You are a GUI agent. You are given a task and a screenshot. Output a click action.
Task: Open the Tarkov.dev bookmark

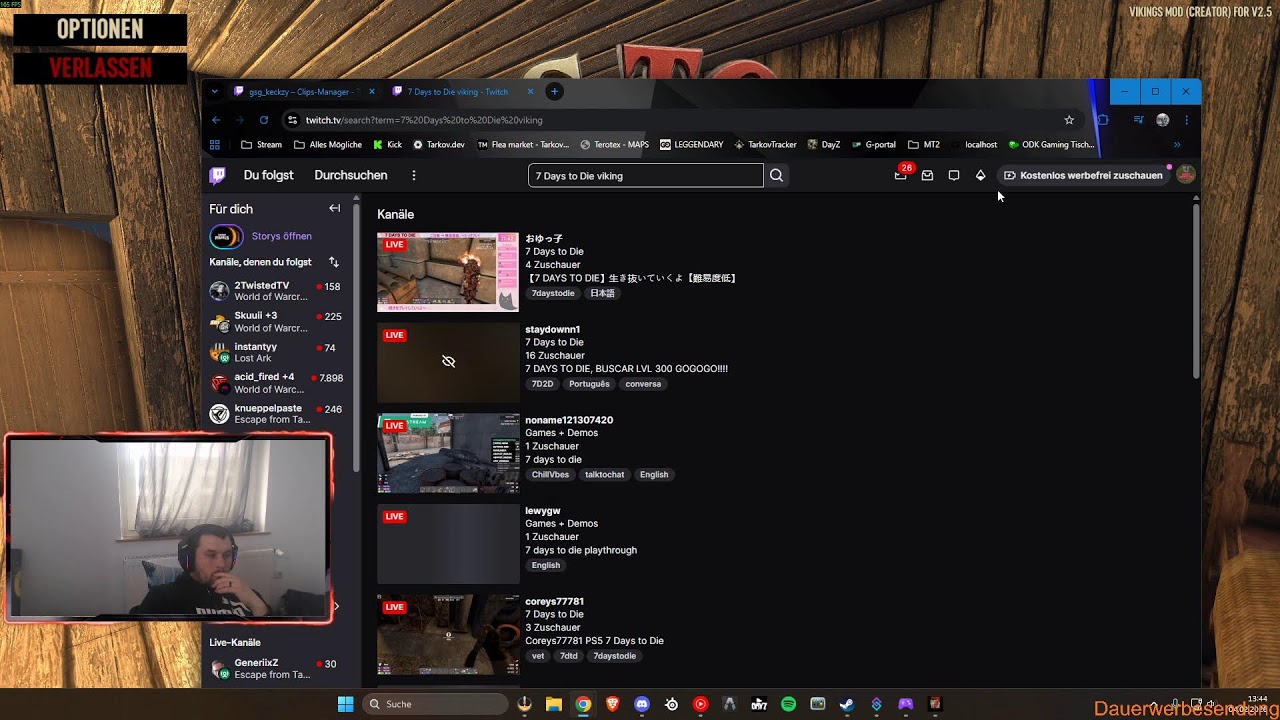pos(439,145)
